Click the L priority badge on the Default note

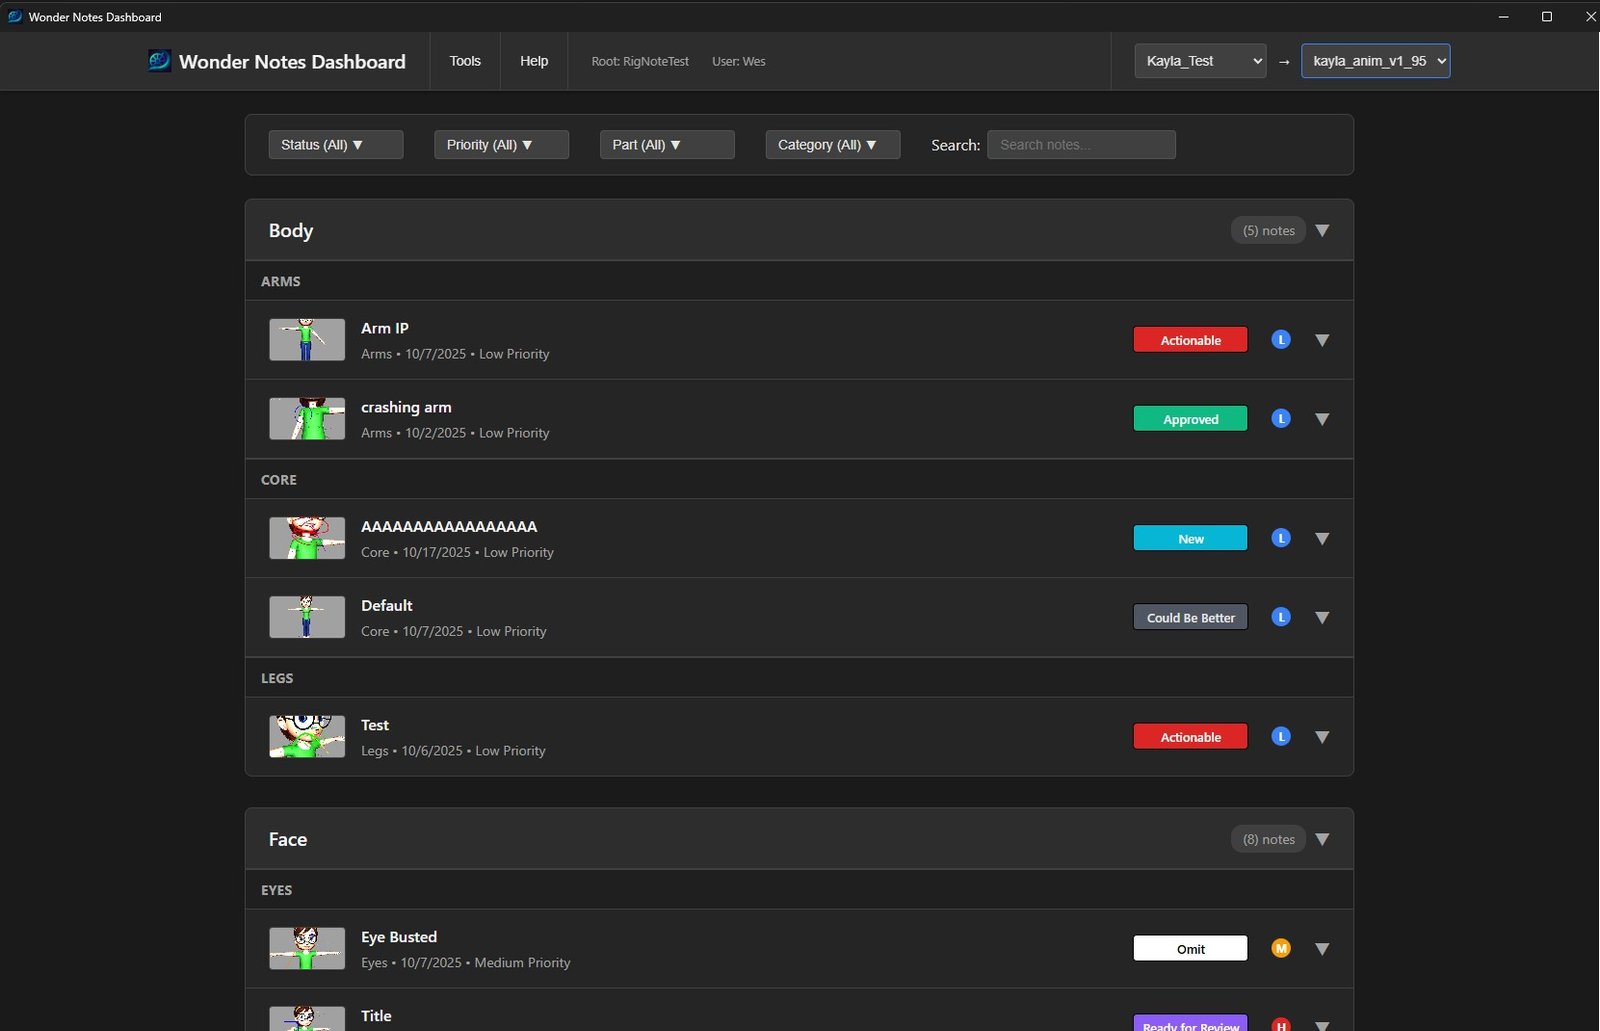(x=1280, y=617)
